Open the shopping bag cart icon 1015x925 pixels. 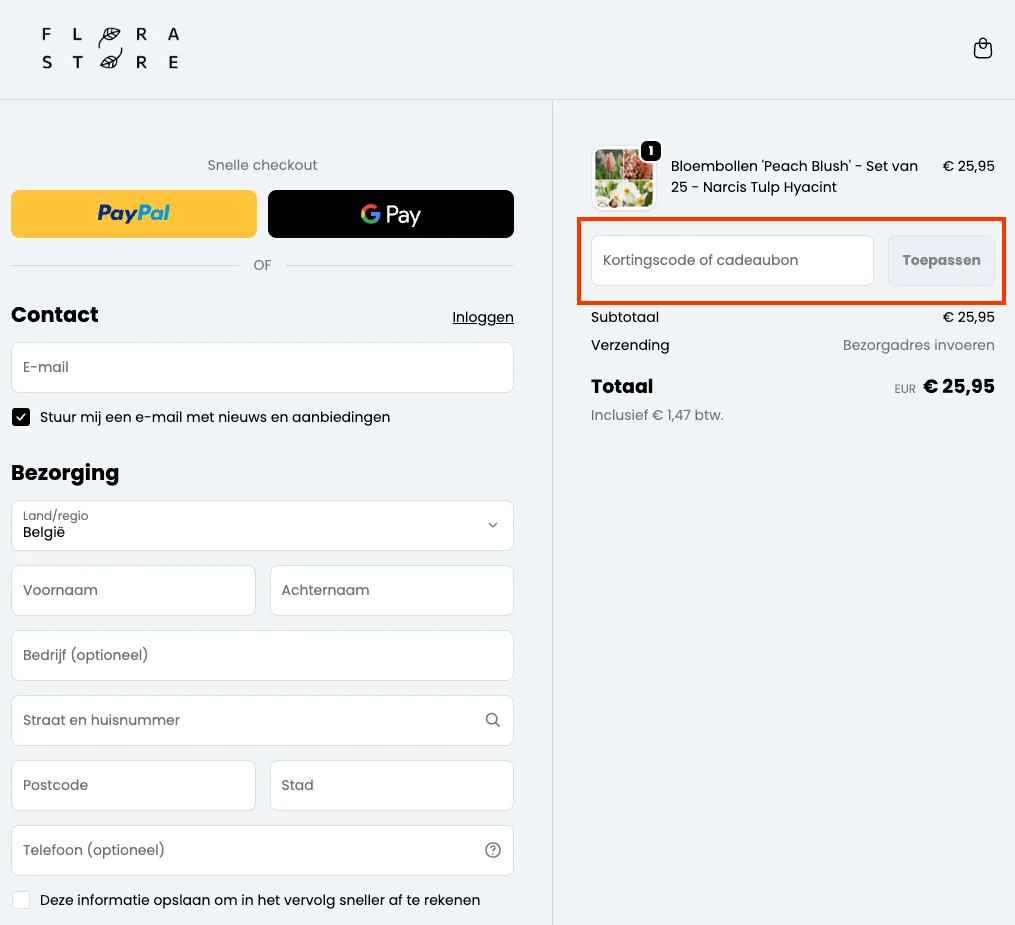click(983, 48)
